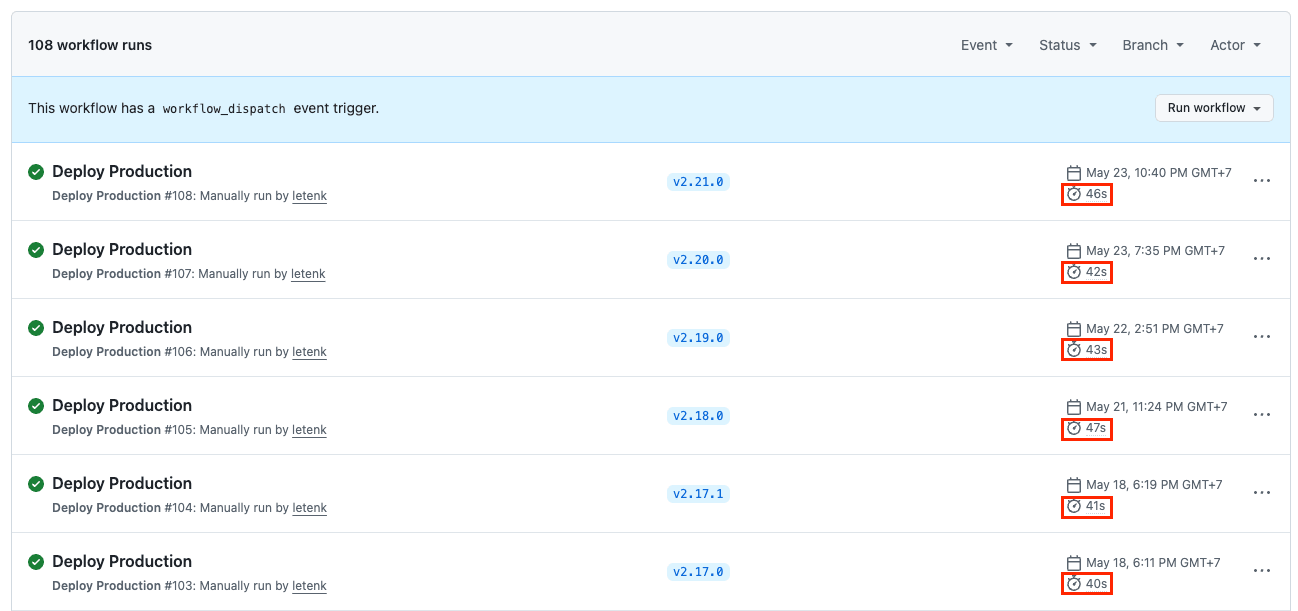
Task: Open the three-dot menu for run #104
Action: 1262,493
